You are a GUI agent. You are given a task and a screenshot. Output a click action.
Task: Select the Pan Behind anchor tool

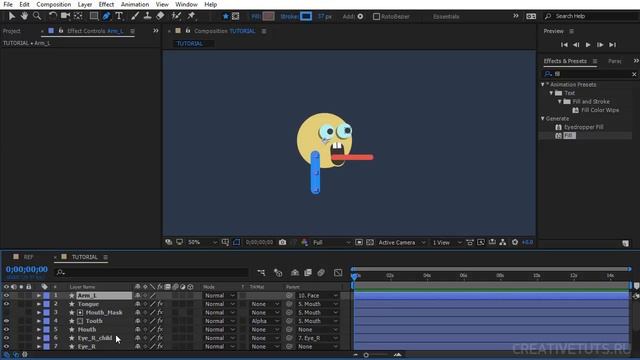pyautogui.click(x=78, y=16)
